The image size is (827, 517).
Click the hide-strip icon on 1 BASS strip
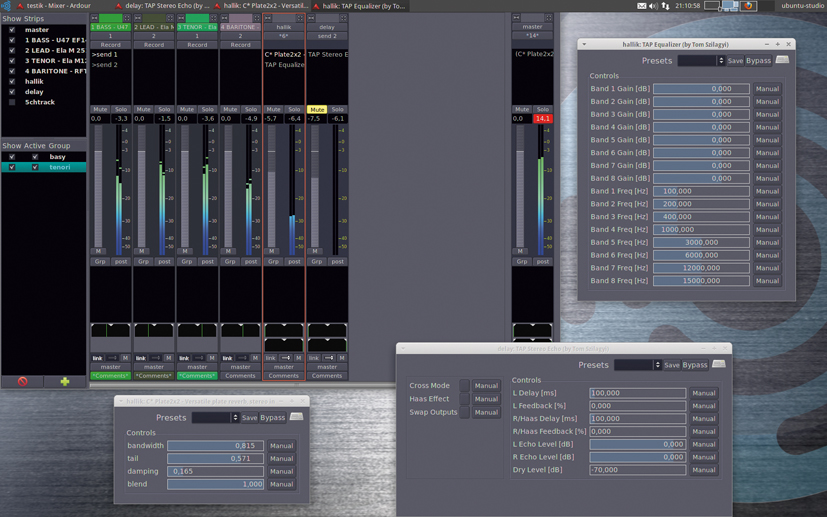[127, 18]
